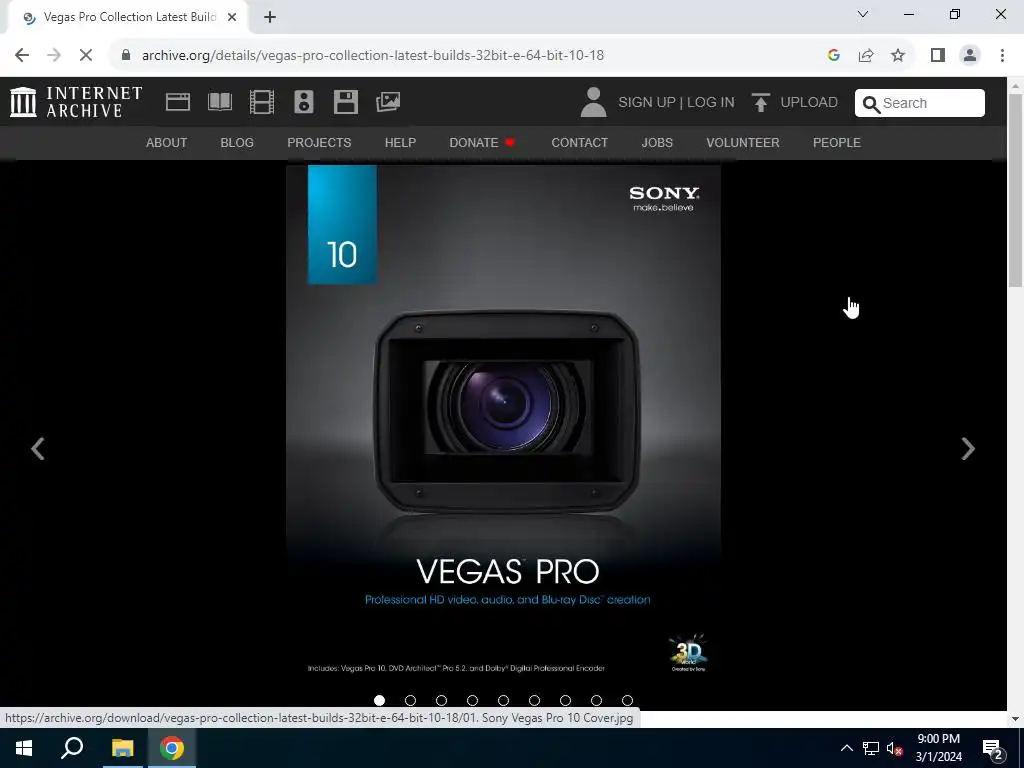Open the JOBS link

657,142
